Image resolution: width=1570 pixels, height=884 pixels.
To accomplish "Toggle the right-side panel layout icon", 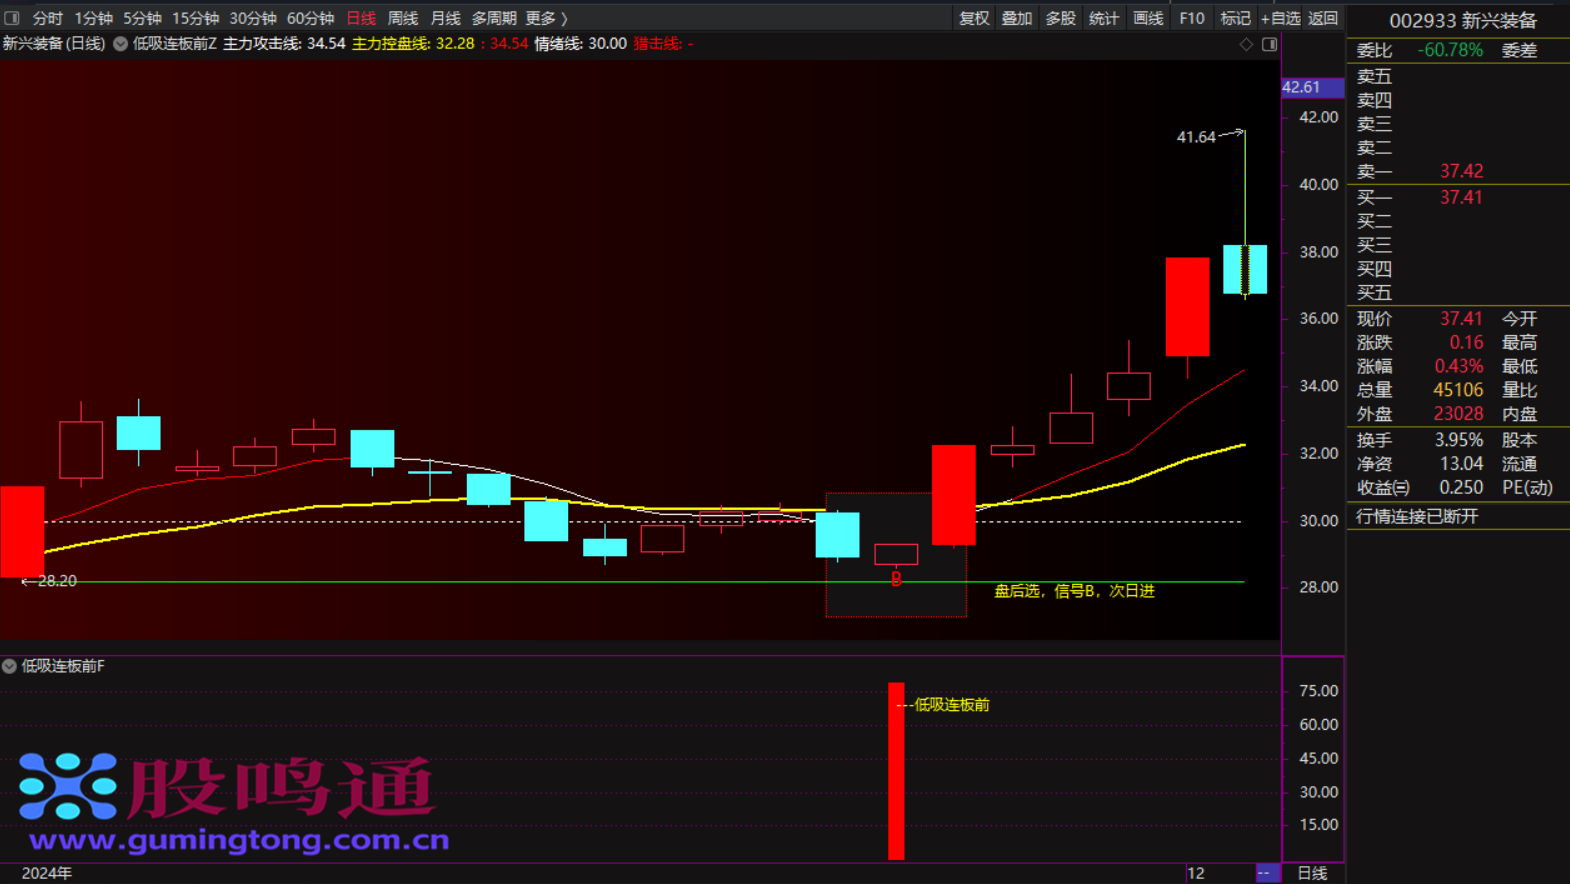I will tap(1269, 44).
